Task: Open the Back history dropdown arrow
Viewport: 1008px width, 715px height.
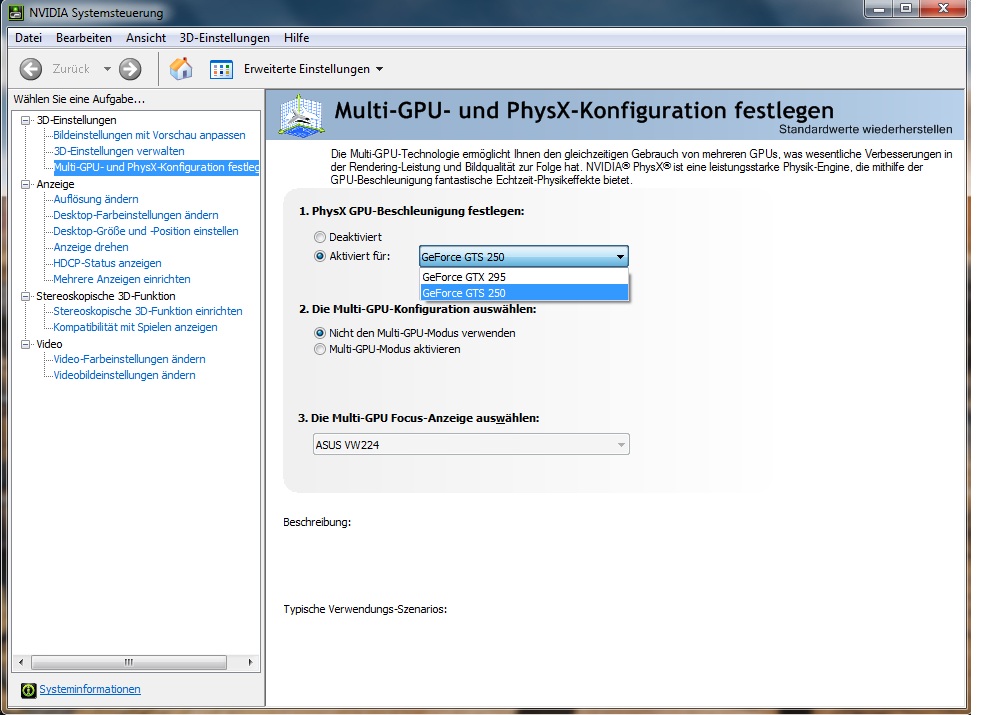Action: (107, 69)
